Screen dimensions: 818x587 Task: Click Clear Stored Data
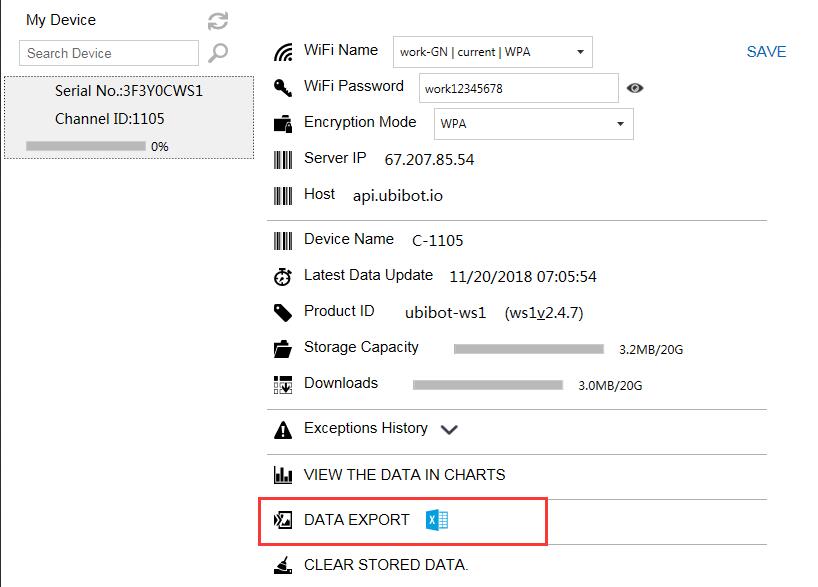(x=386, y=565)
